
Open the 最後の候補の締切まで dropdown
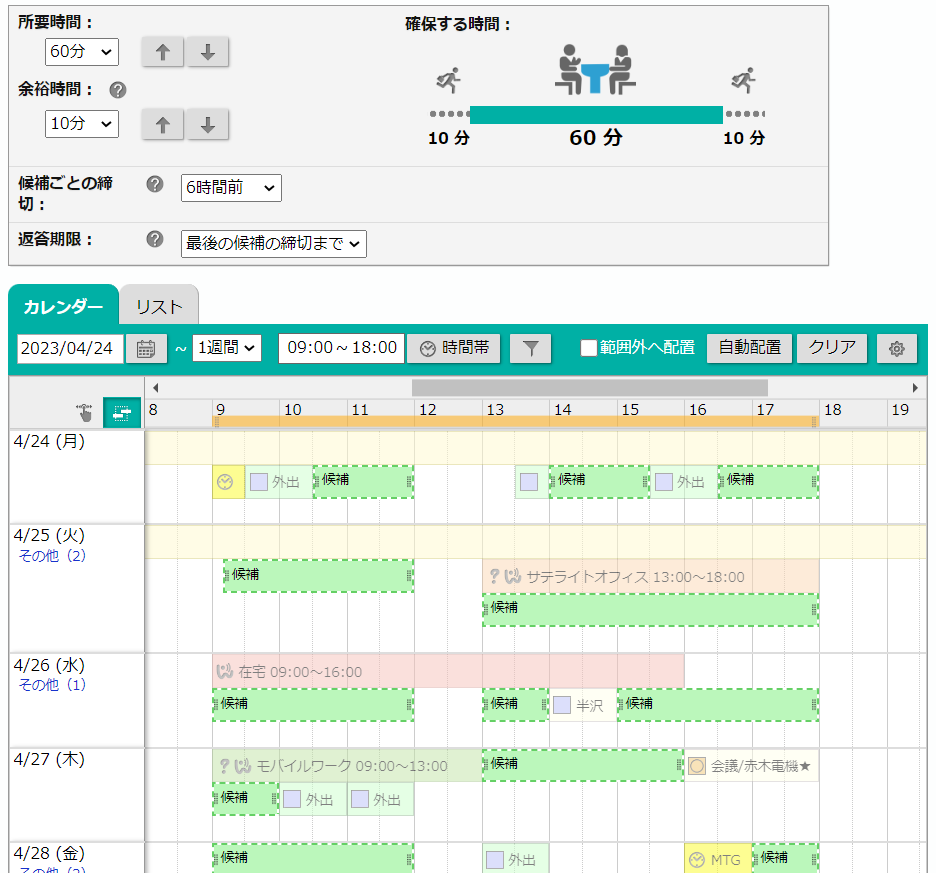pos(273,244)
